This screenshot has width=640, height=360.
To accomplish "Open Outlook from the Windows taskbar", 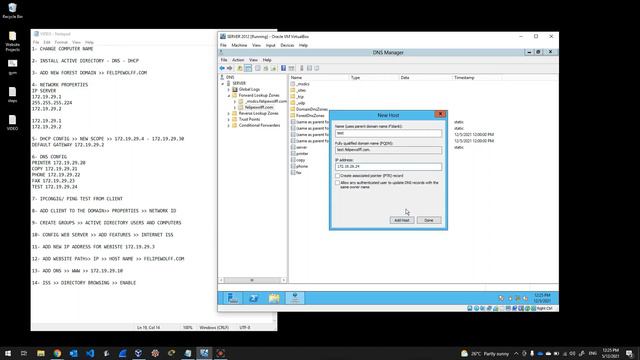I will [x=73, y=353].
